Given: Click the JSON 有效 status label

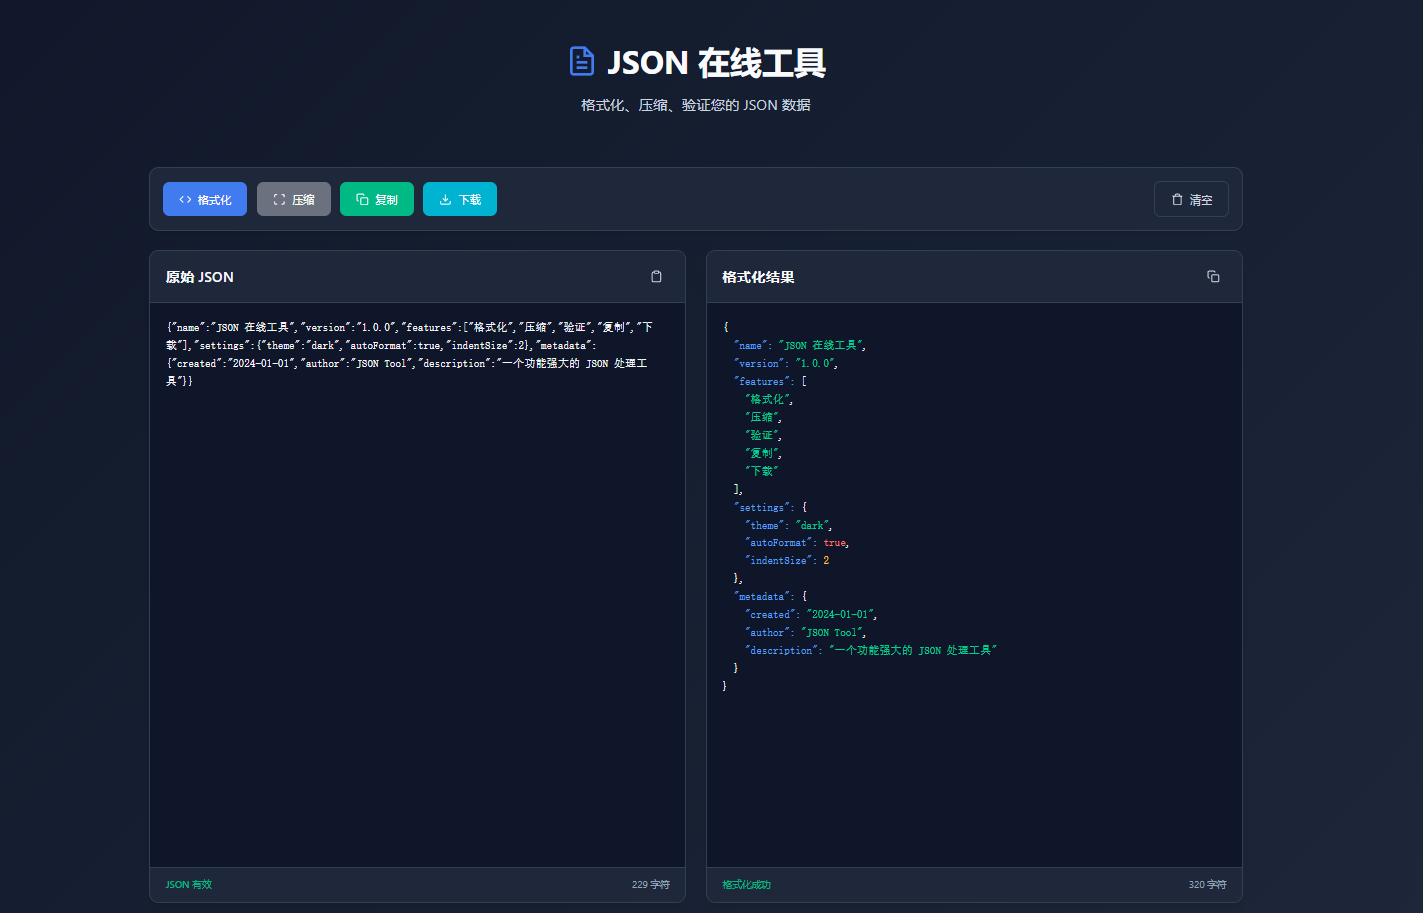Looking at the screenshot, I should click(x=188, y=884).
